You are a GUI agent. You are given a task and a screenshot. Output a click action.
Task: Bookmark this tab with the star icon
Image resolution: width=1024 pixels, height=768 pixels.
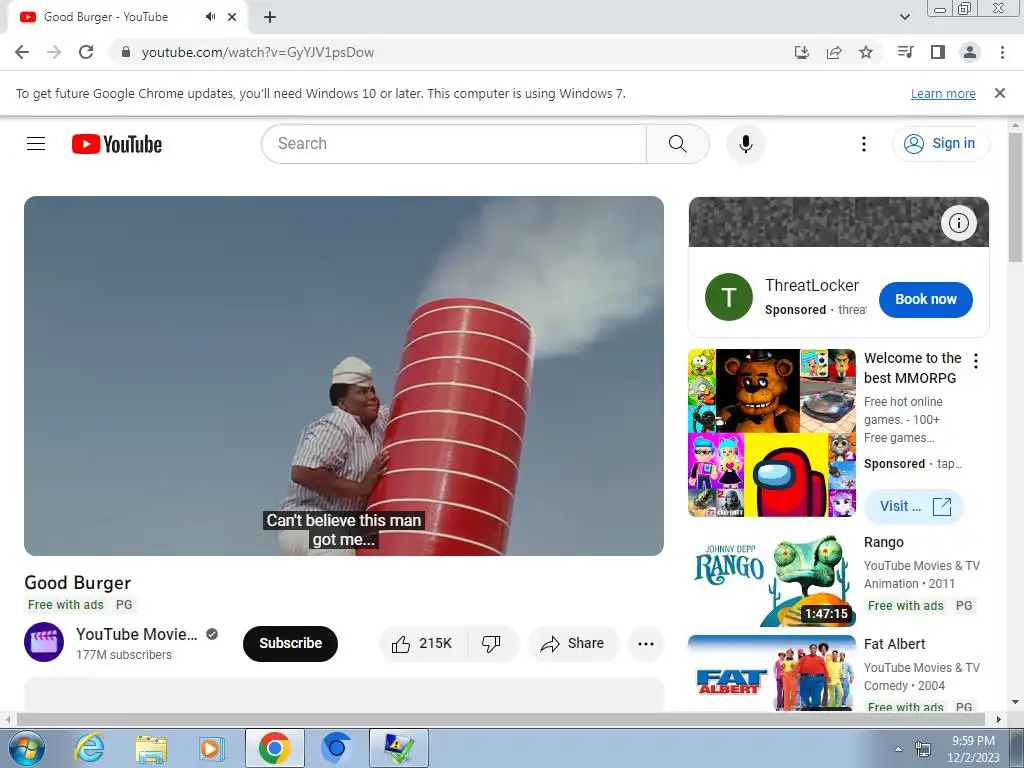click(x=866, y=52)
